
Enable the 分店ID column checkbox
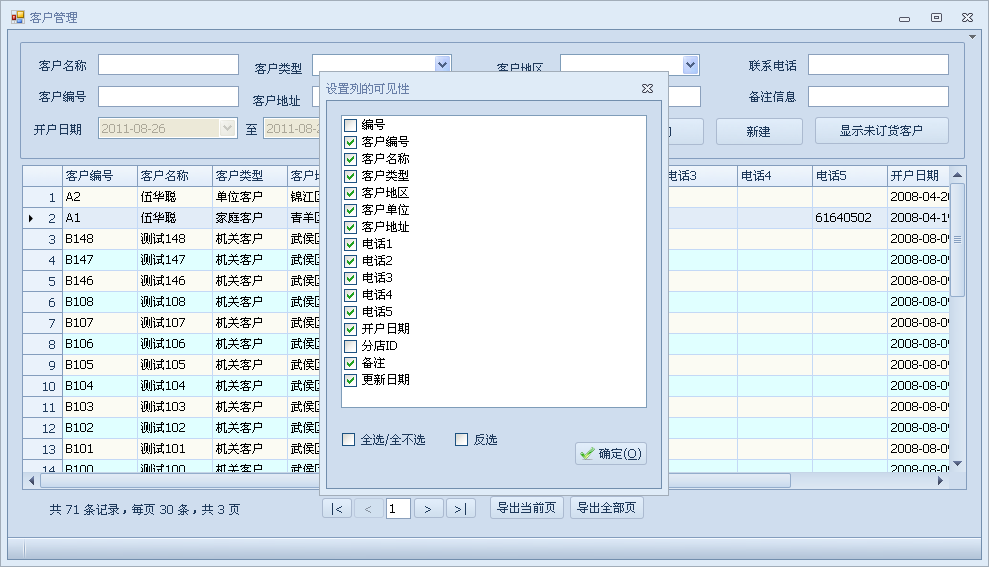(x=351, y=346)
